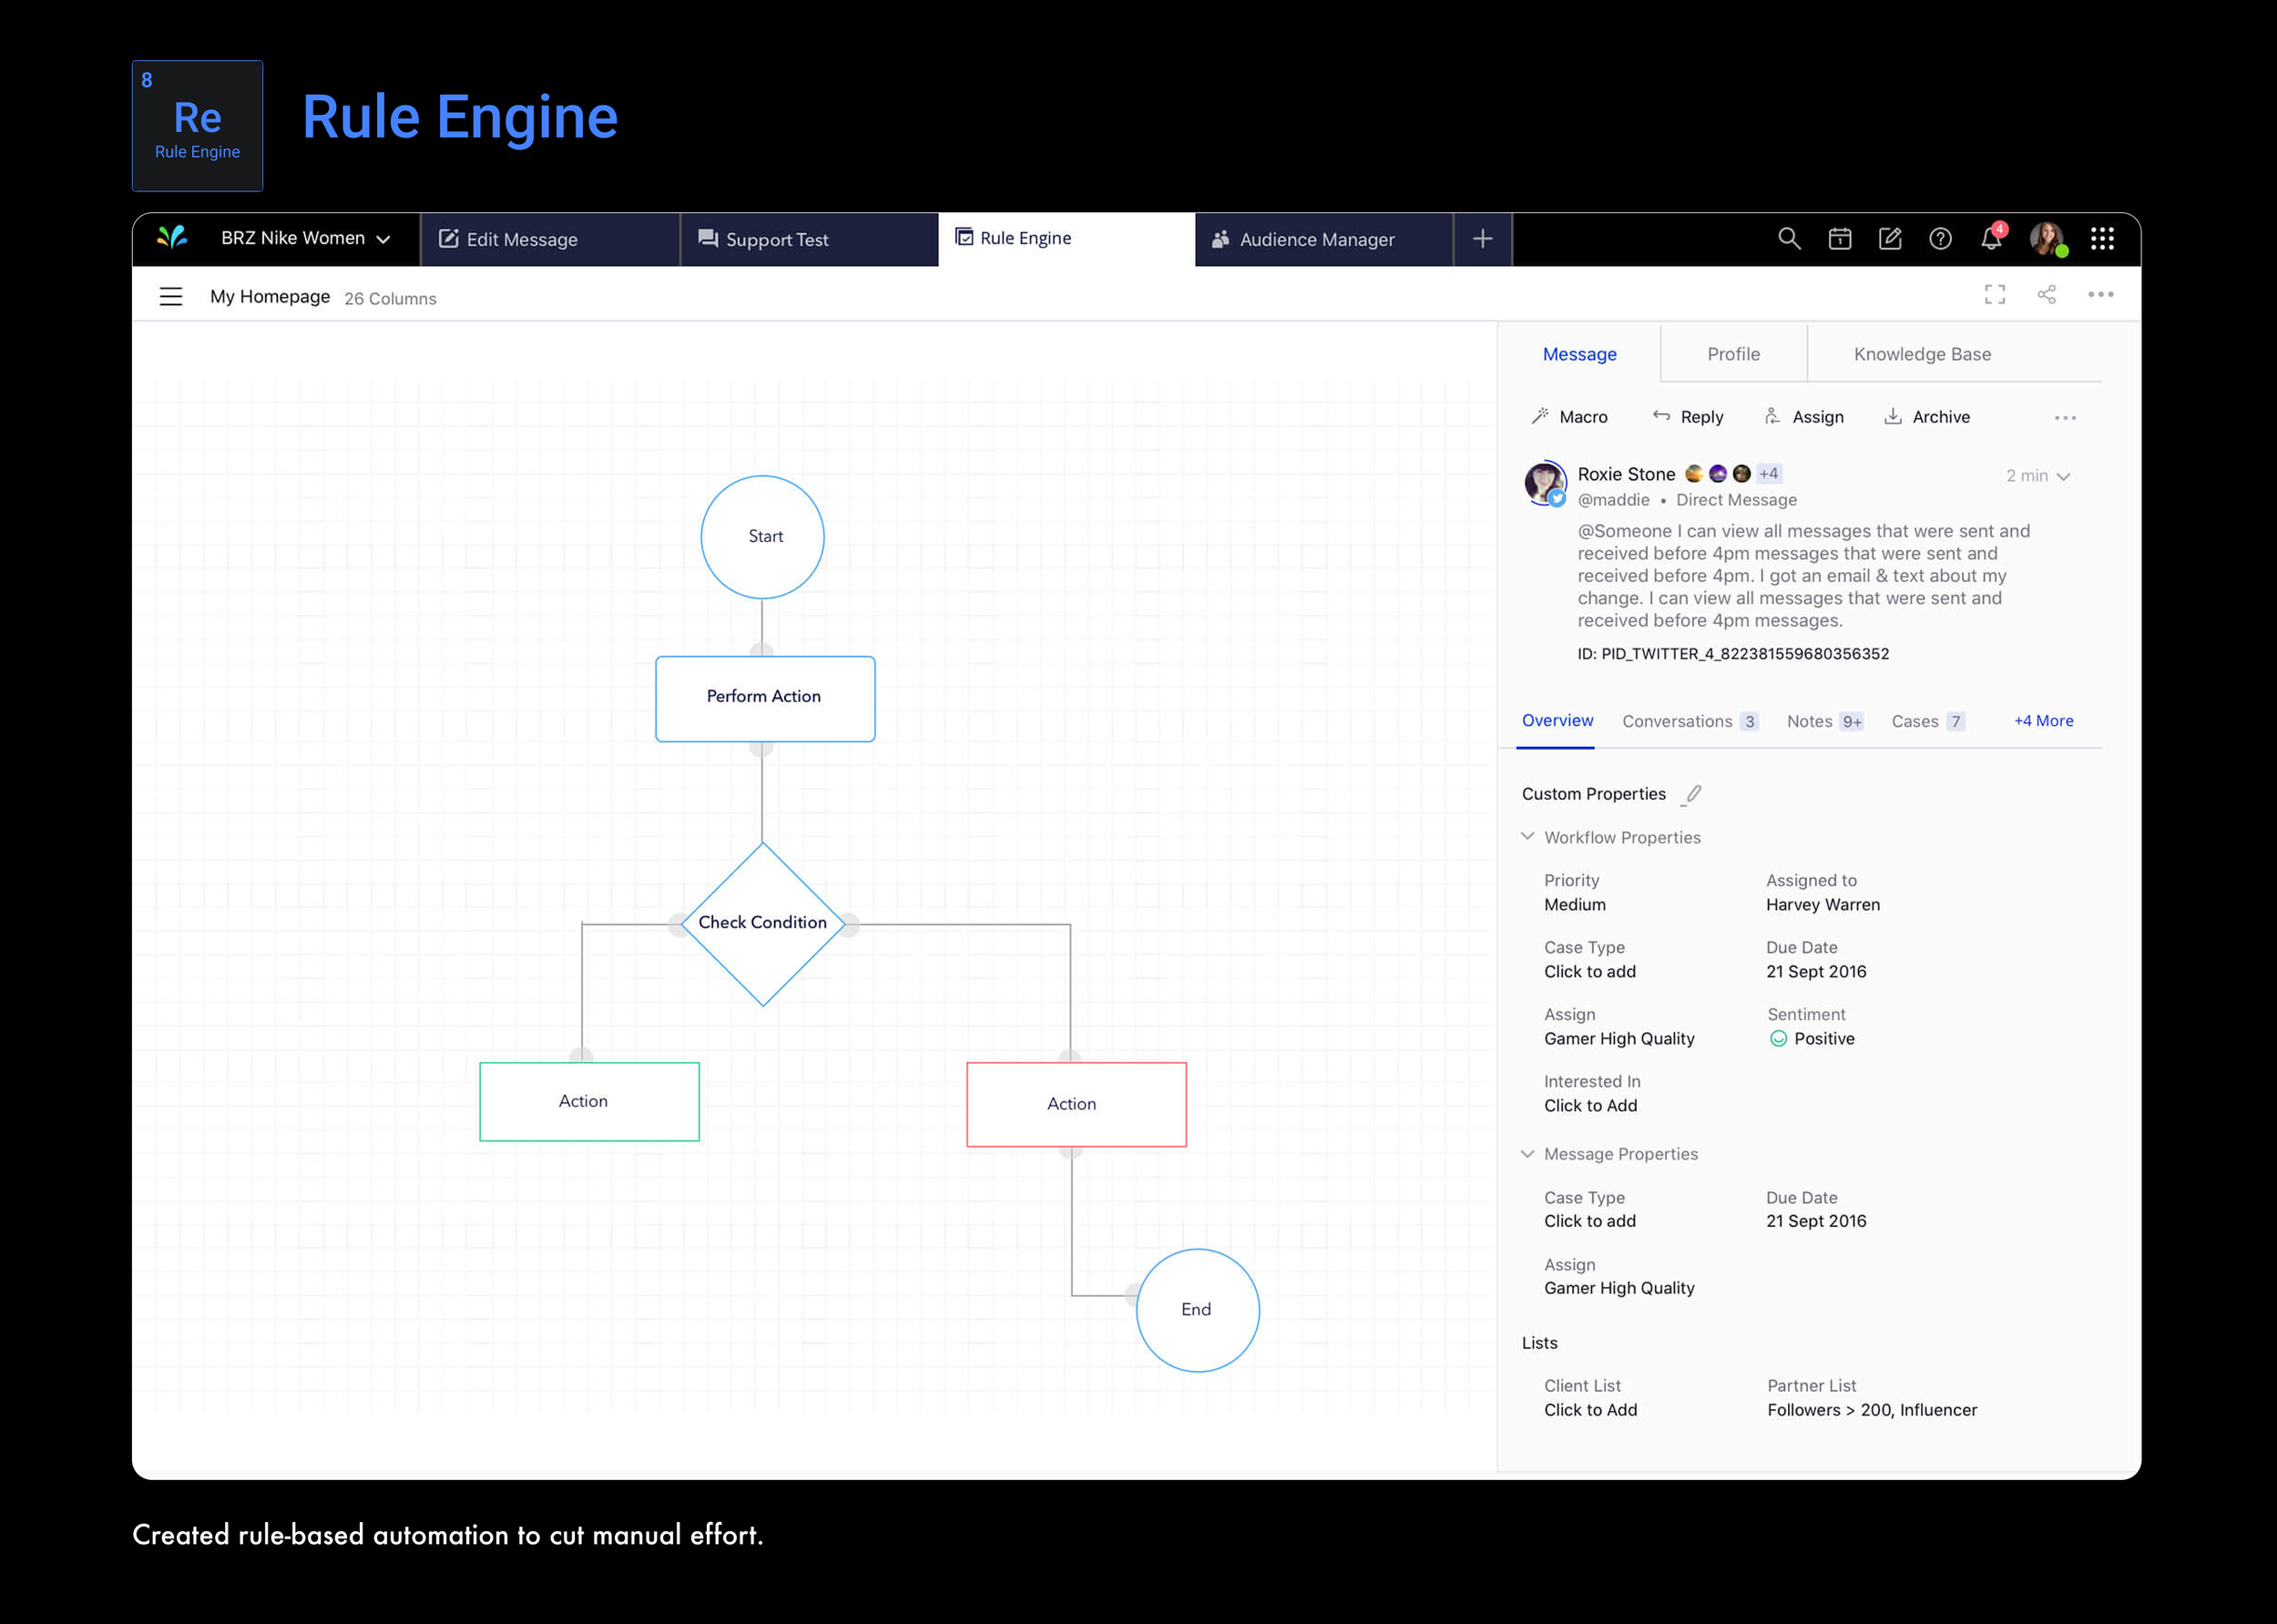Open the search magnifier icon
The height and width of the screenshot is (1624, 2277).
tap(1789, 239)
